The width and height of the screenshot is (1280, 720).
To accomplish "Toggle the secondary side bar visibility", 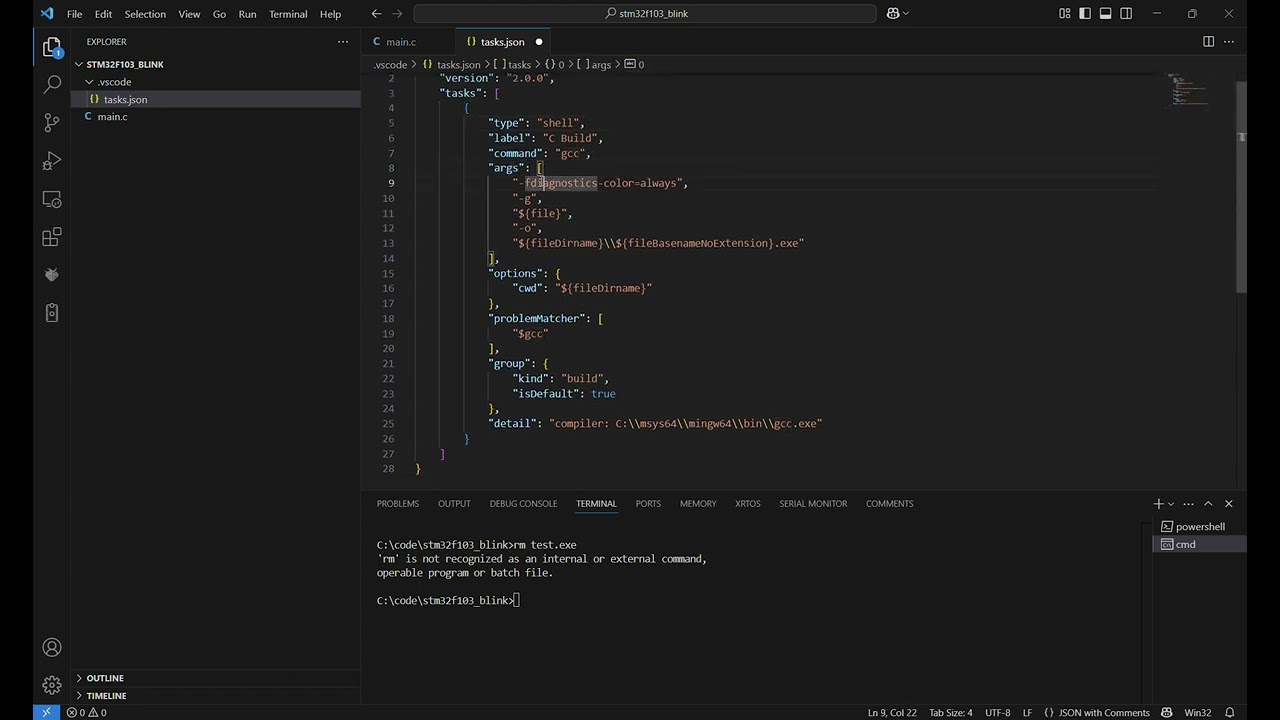I will coord(1127,14).
